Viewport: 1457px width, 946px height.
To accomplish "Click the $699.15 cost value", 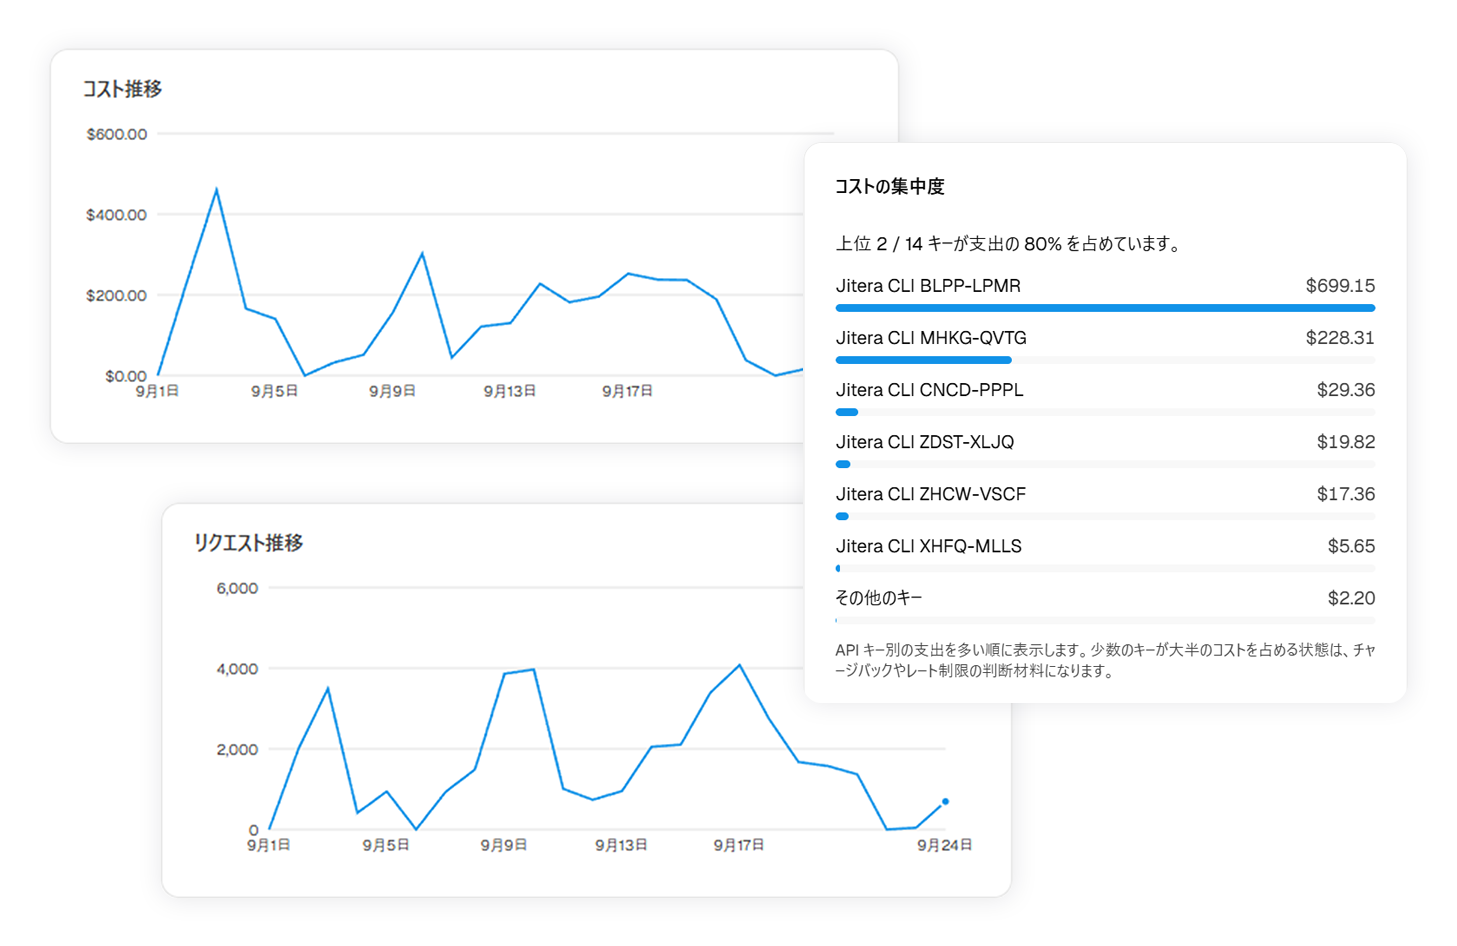I will (x=1340, y=286).
